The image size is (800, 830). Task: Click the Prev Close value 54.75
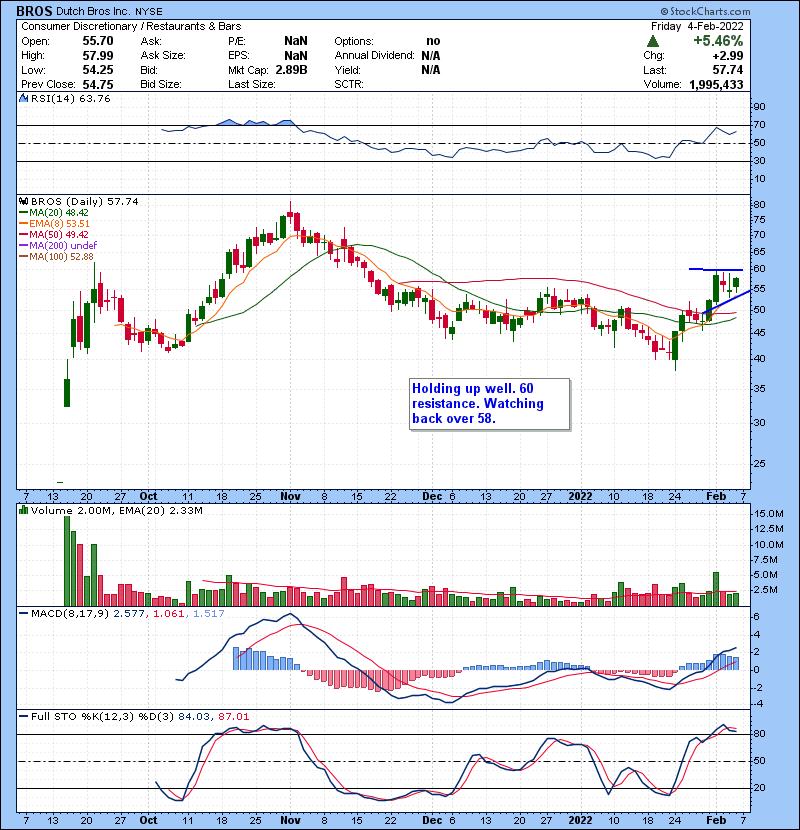tap(98, 85)
